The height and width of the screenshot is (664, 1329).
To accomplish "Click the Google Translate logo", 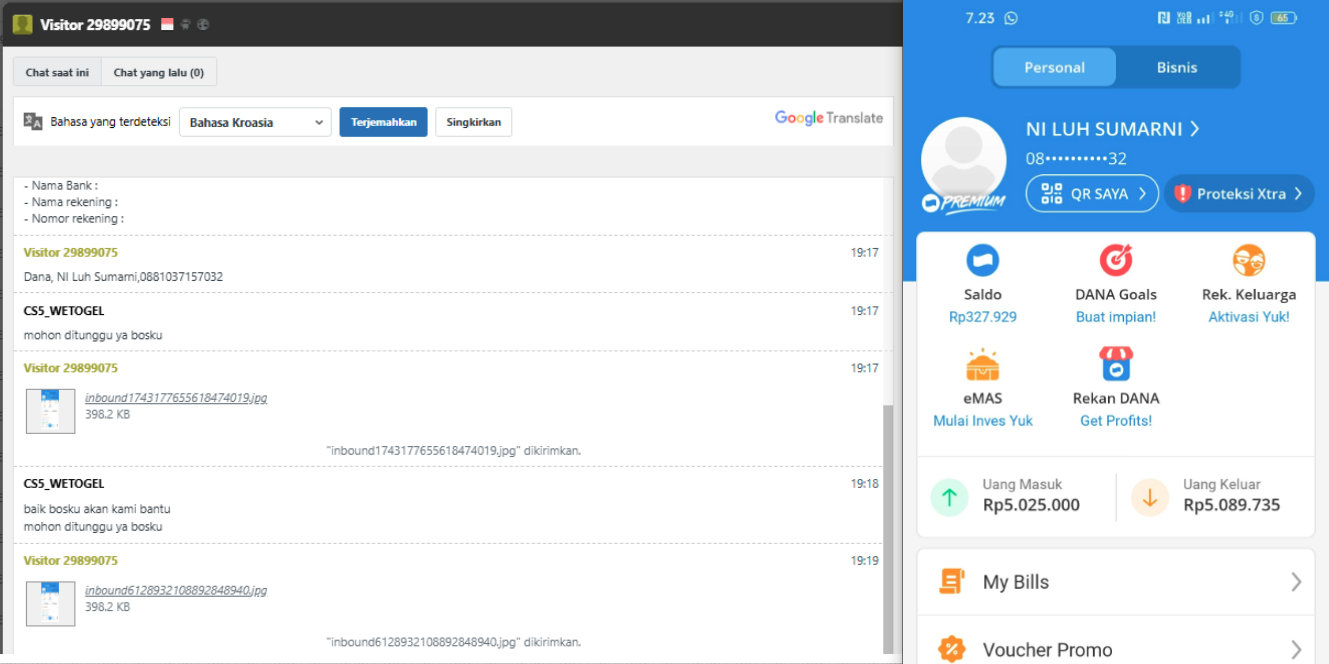I will [x=829, y=118].
